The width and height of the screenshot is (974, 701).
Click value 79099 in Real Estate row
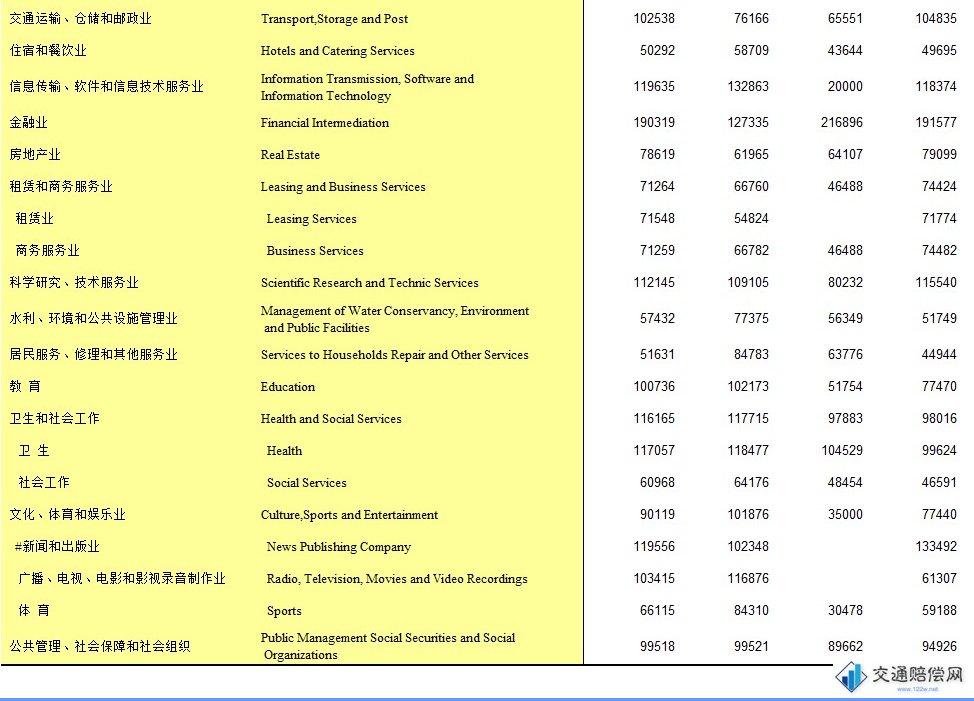tap(939, 154)
